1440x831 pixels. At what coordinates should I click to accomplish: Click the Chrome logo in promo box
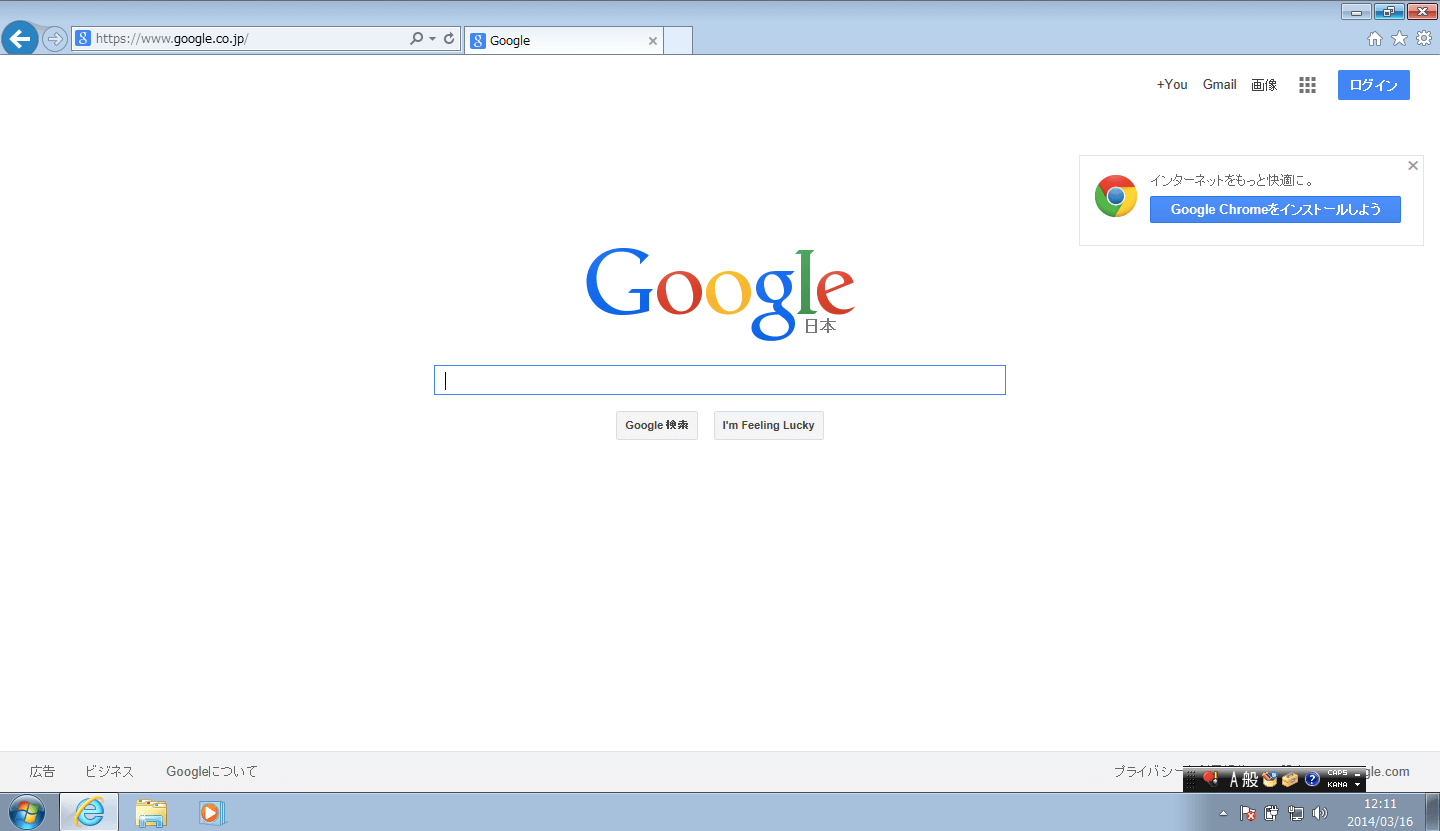(1116, 196)
